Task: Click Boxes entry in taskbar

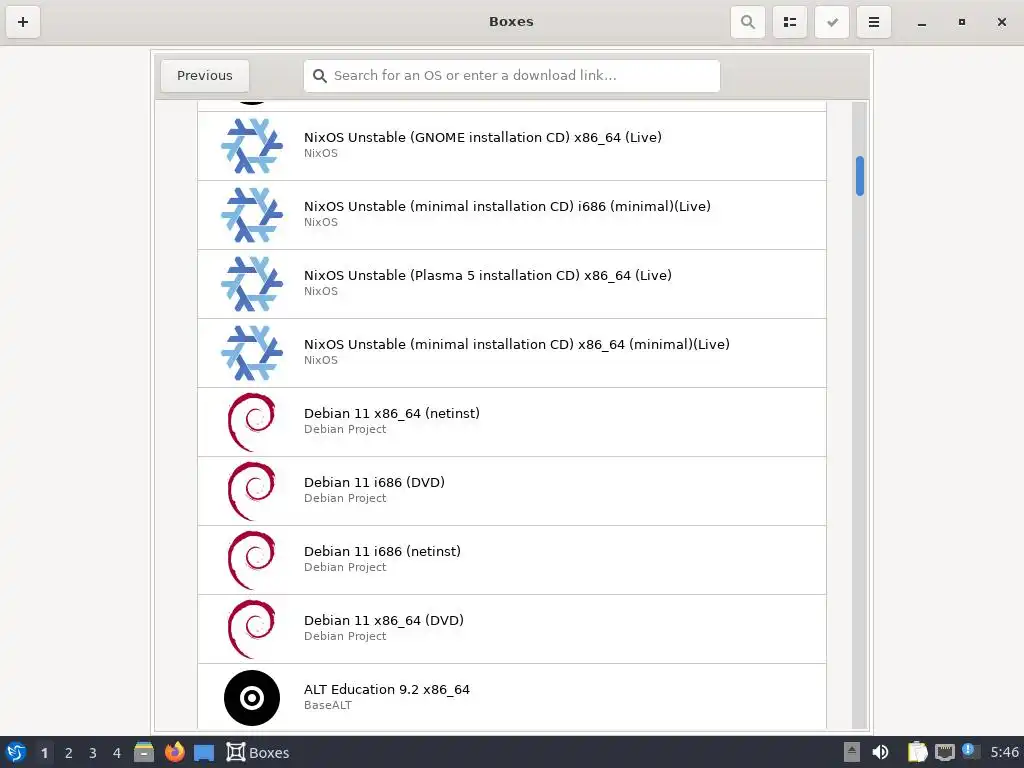Action: (x=258, y=752)
